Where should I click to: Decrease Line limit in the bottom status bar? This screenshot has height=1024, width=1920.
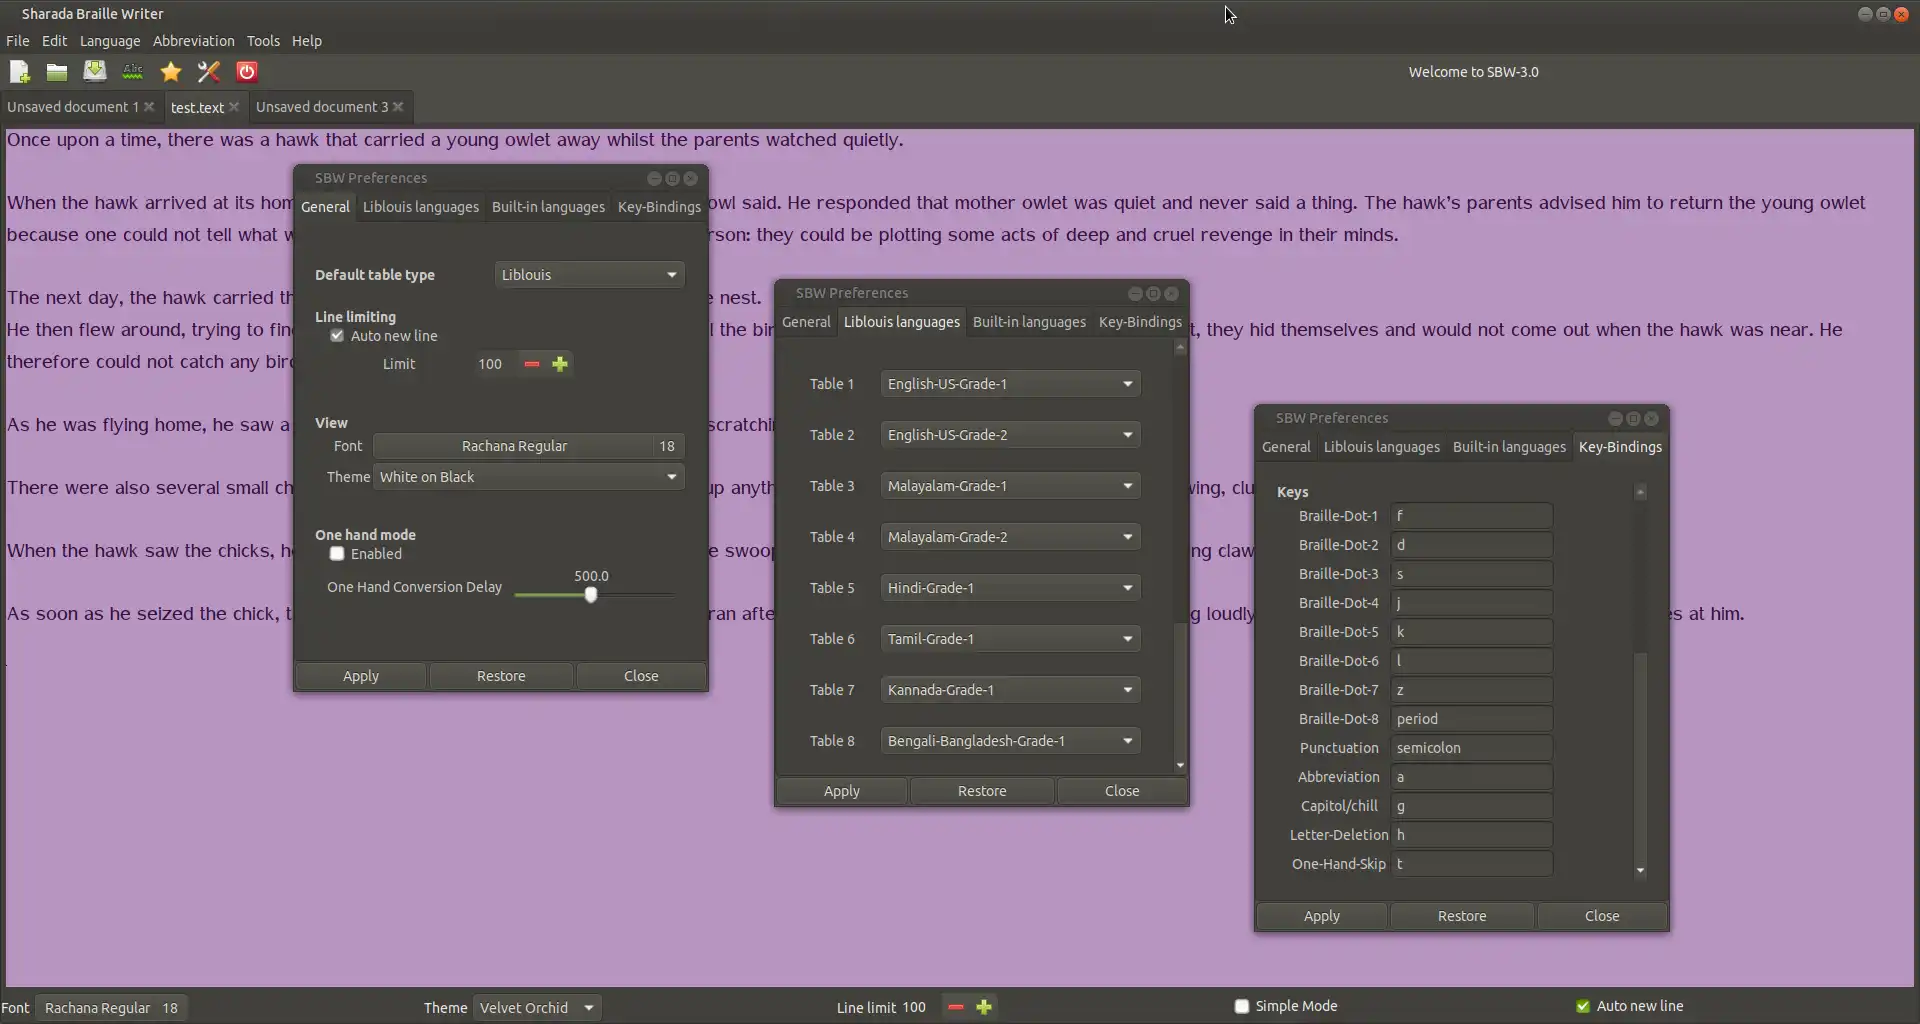tap(956, 1007)
